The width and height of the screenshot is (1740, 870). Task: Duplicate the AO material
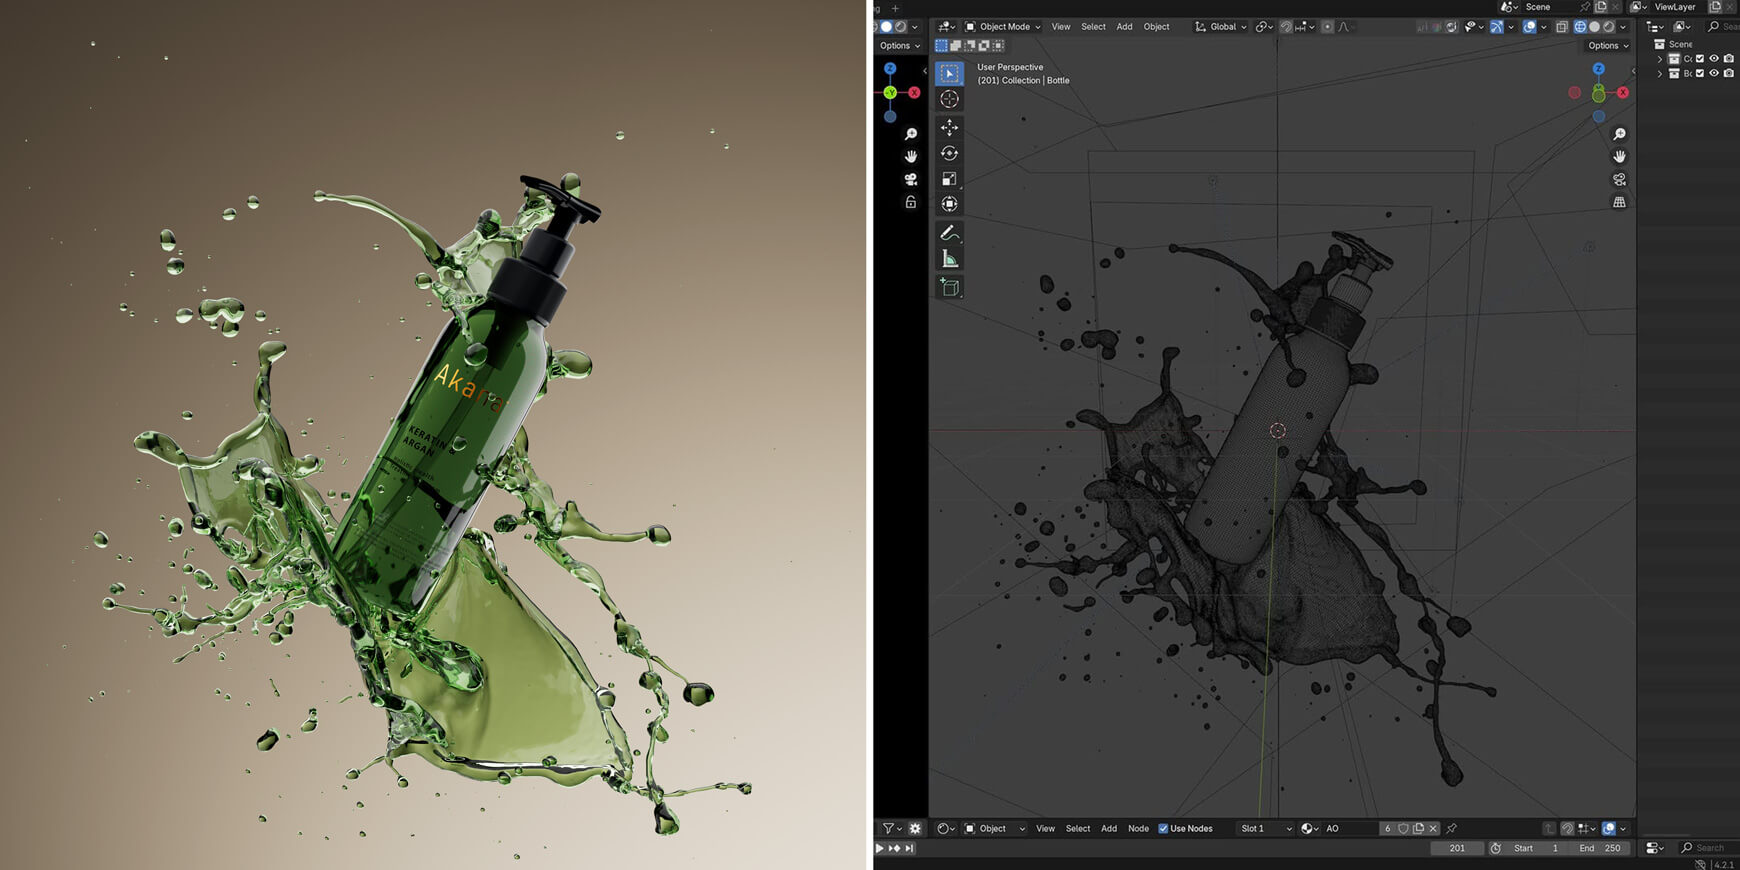tap(1418, 828)
